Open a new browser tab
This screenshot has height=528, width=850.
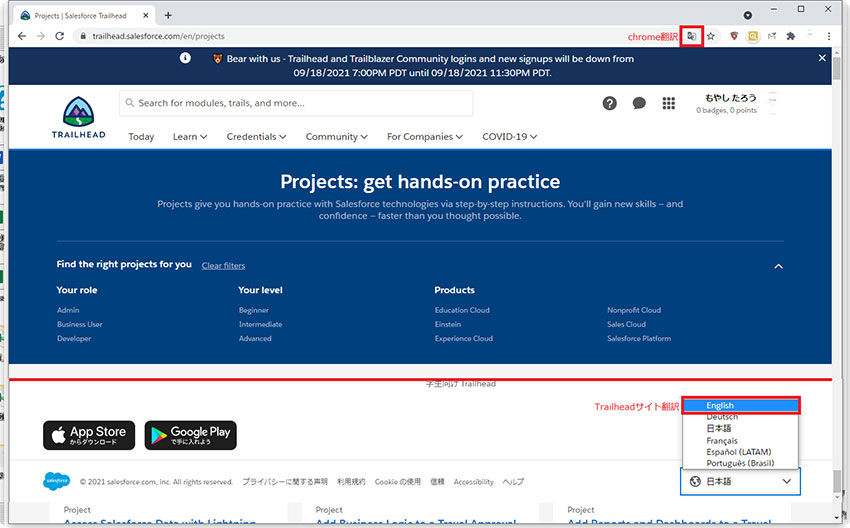tap(168, 15)
